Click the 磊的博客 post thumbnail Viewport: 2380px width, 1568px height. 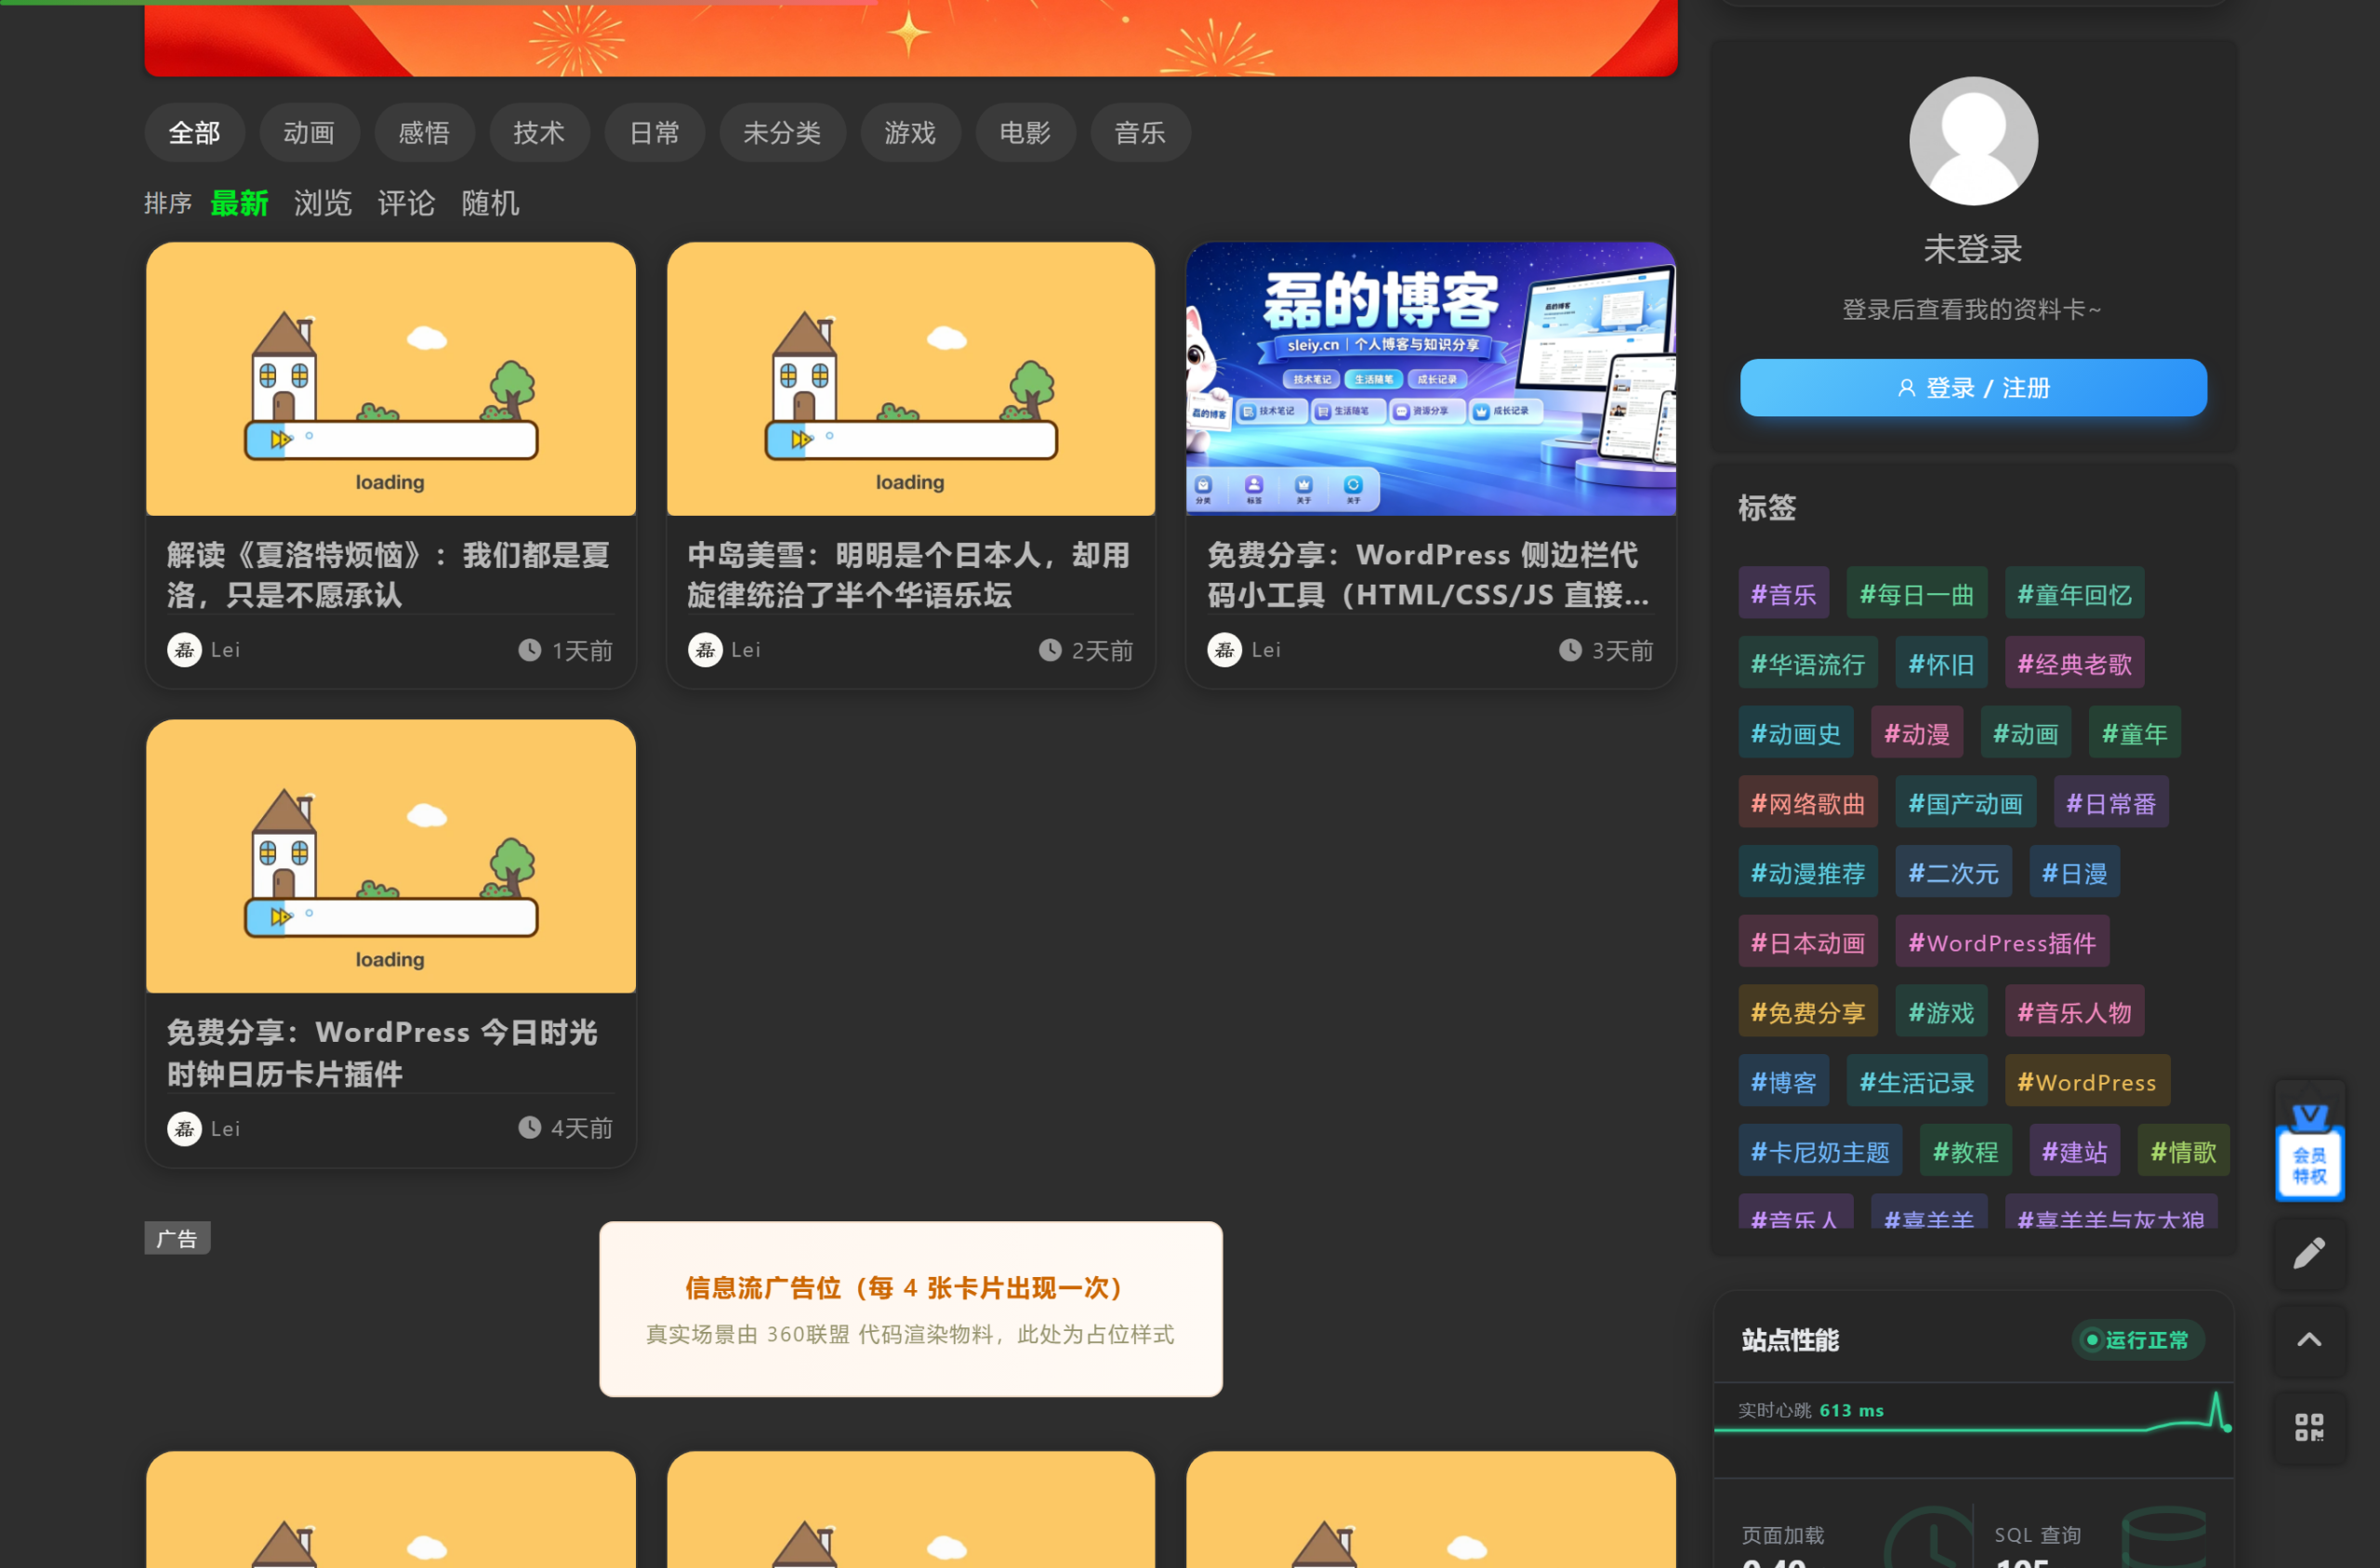click(1430, 379)
